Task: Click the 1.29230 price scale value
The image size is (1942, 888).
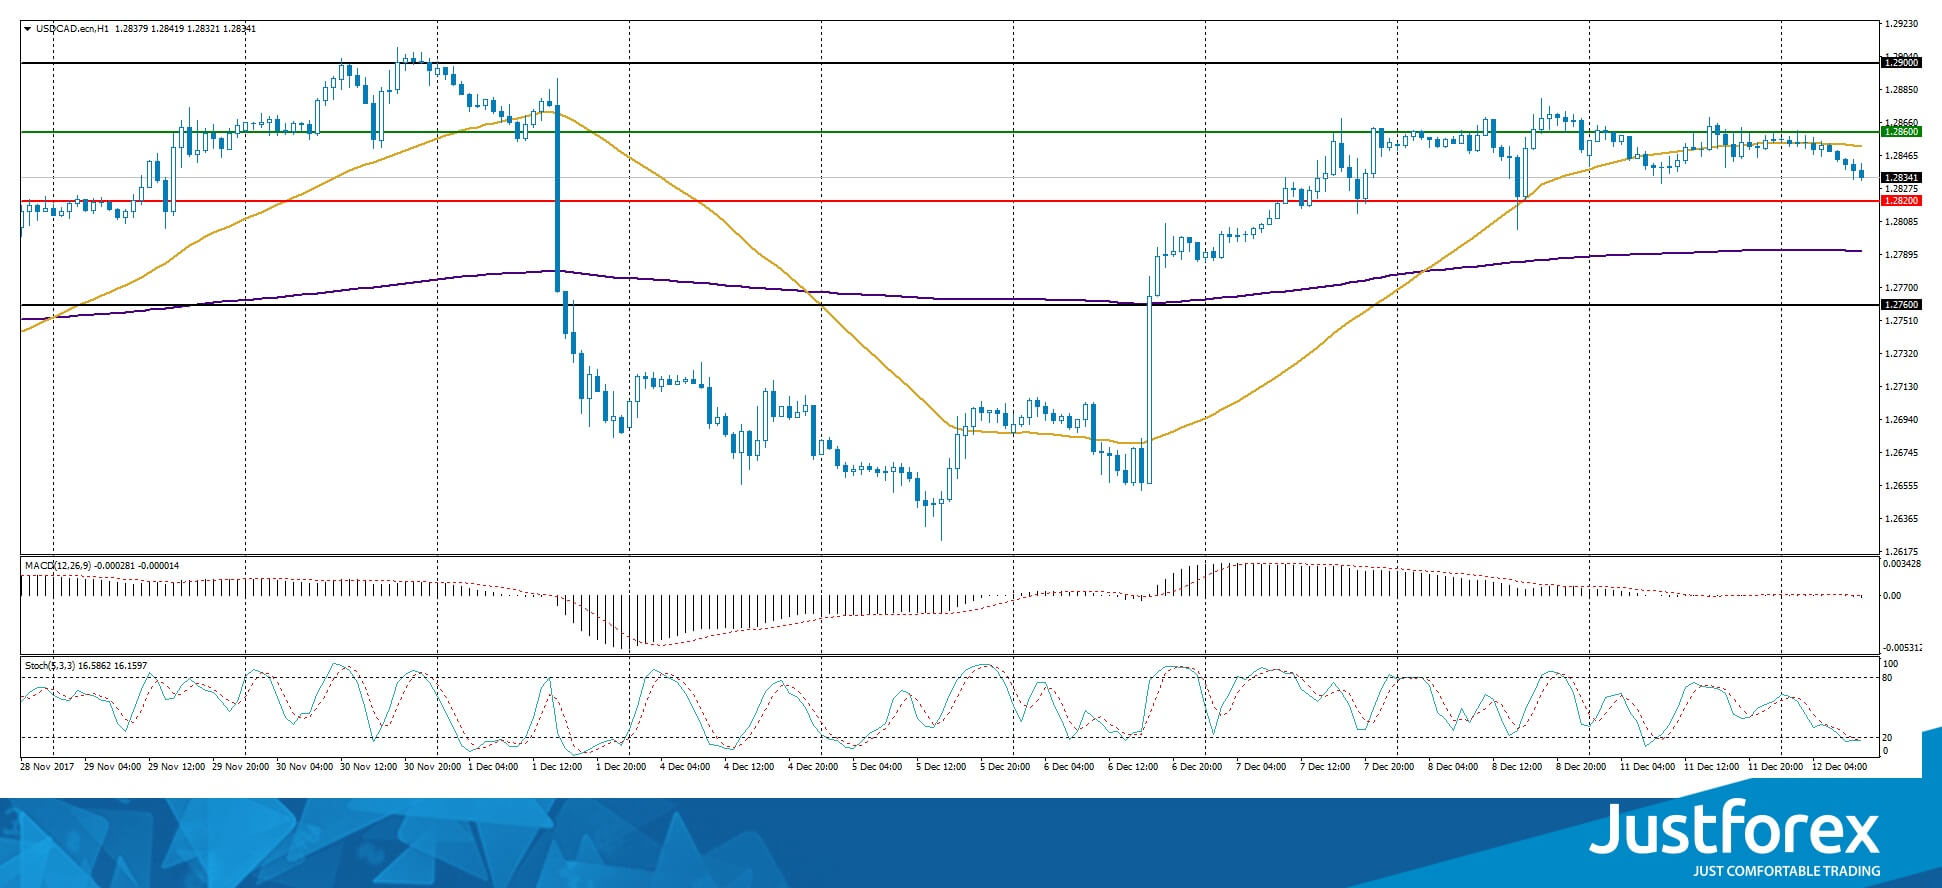Action: [1901, 23]
